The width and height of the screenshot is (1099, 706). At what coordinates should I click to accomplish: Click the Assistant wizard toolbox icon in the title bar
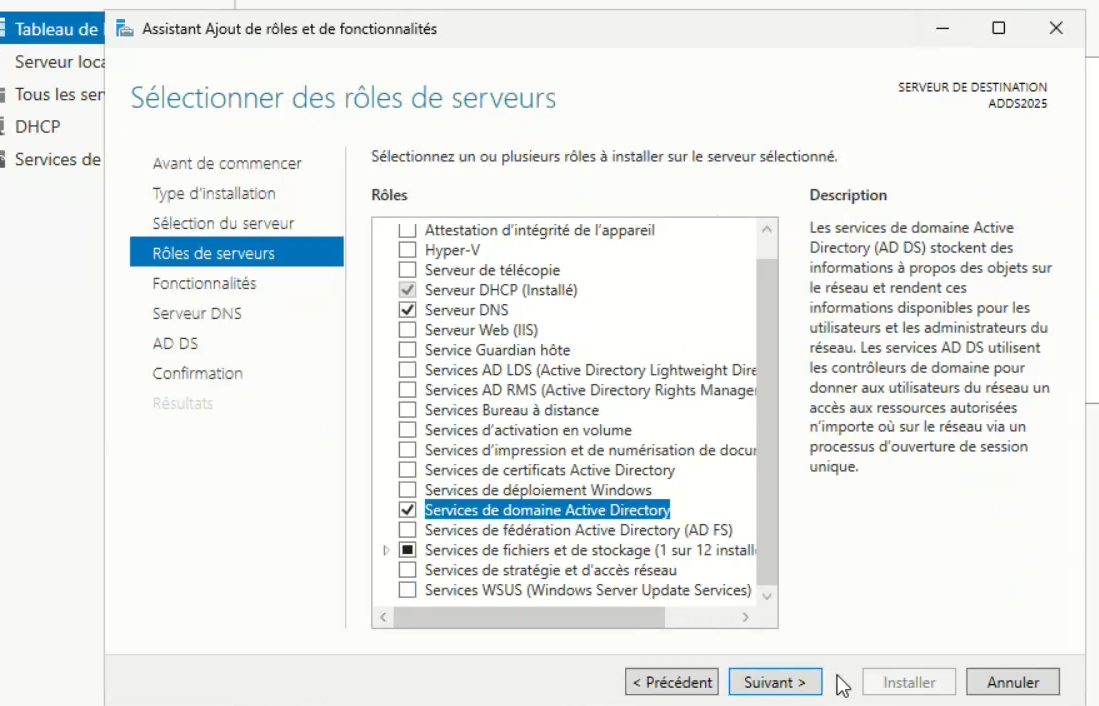(x=125, y=30)
